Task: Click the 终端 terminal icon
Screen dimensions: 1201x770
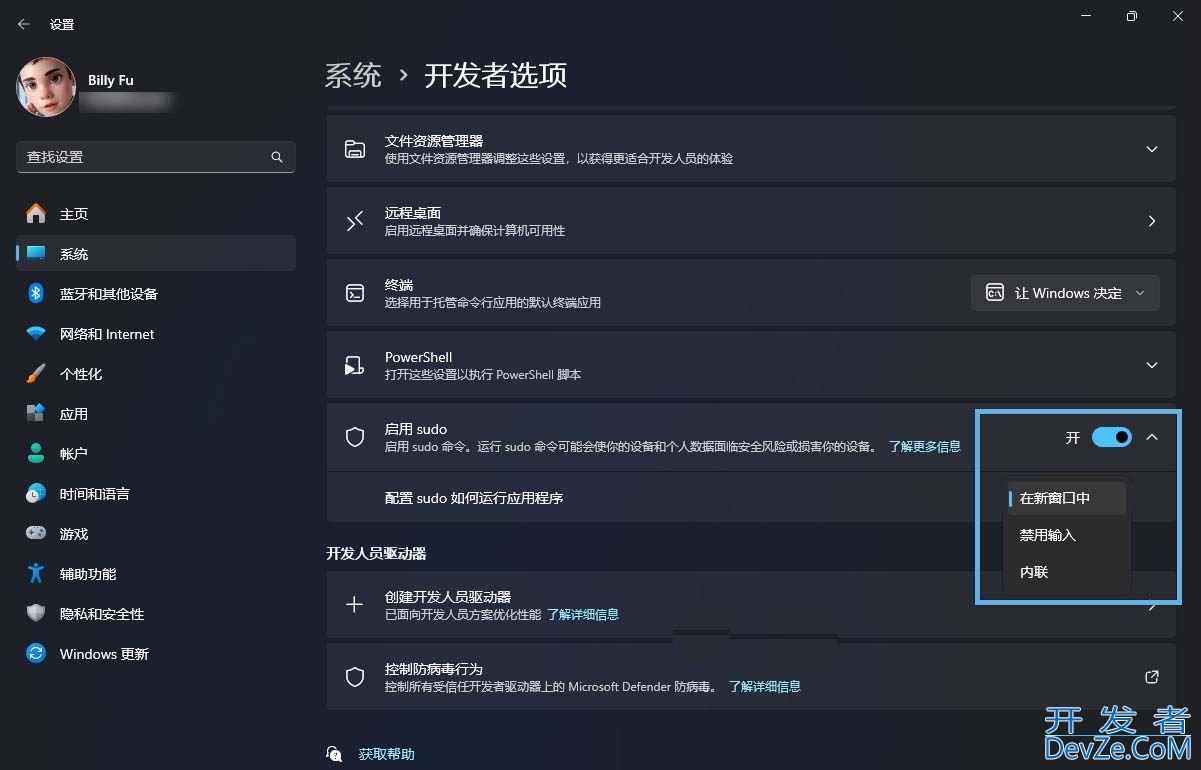Action: 355,293
